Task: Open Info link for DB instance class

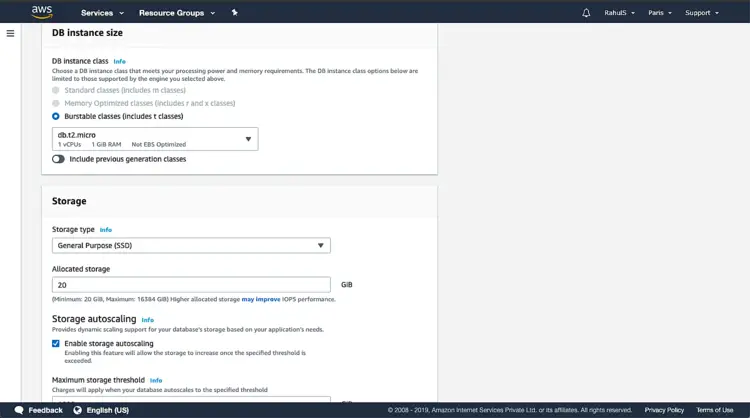Action: click(120, 61)
